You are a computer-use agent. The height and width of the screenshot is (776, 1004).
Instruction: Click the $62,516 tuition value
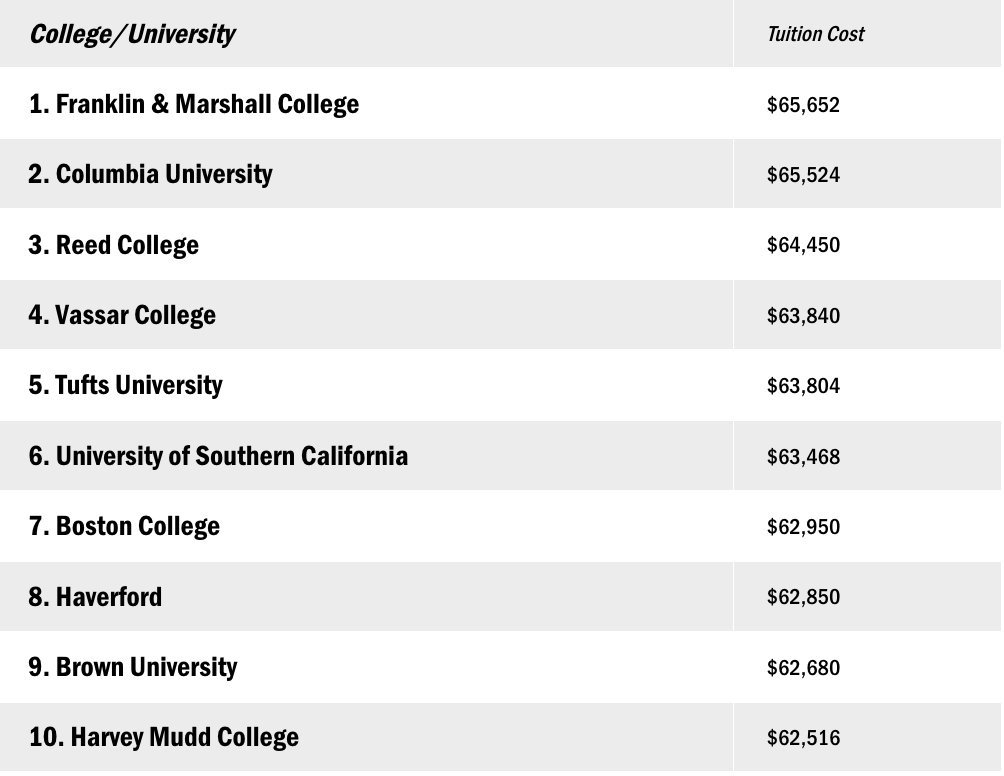(x=803, y=738)
